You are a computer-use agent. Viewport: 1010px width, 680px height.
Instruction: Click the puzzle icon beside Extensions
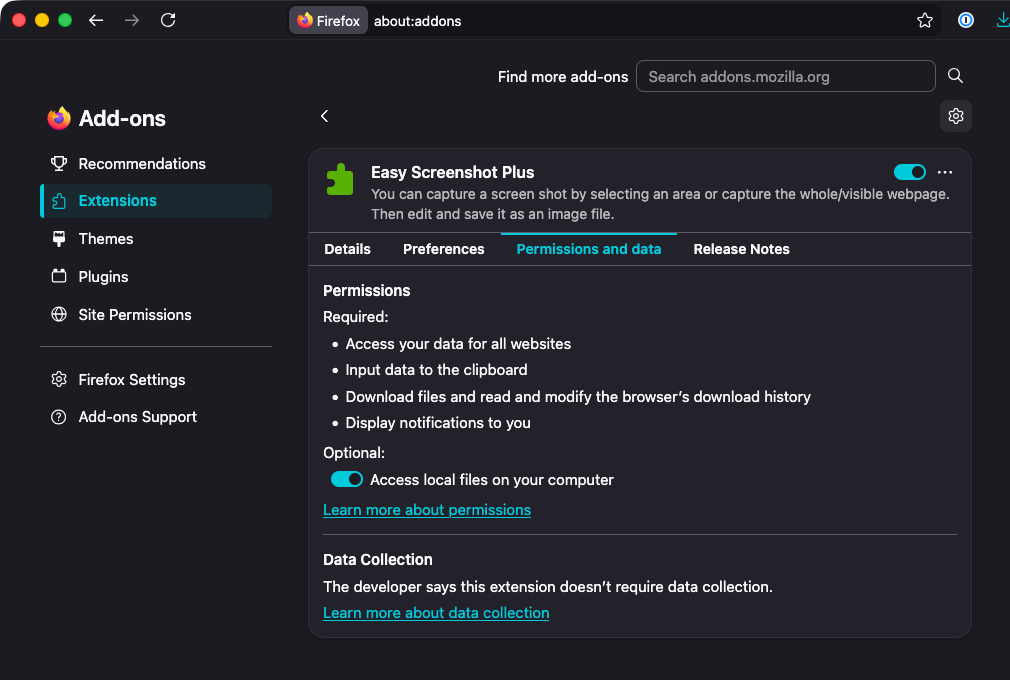59,201
